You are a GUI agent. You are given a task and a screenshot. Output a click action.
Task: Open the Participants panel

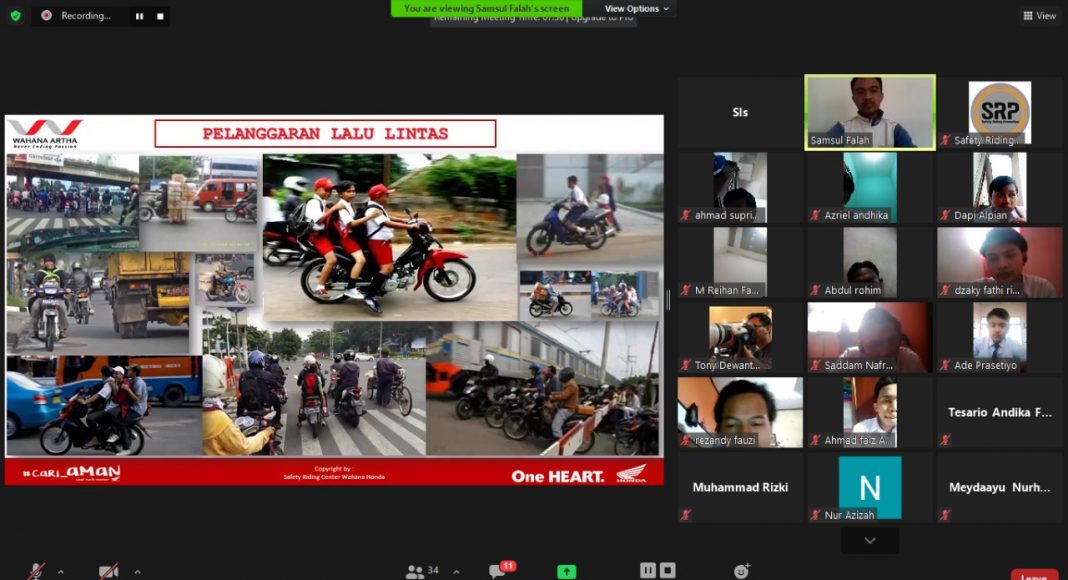tap(421, 571)
